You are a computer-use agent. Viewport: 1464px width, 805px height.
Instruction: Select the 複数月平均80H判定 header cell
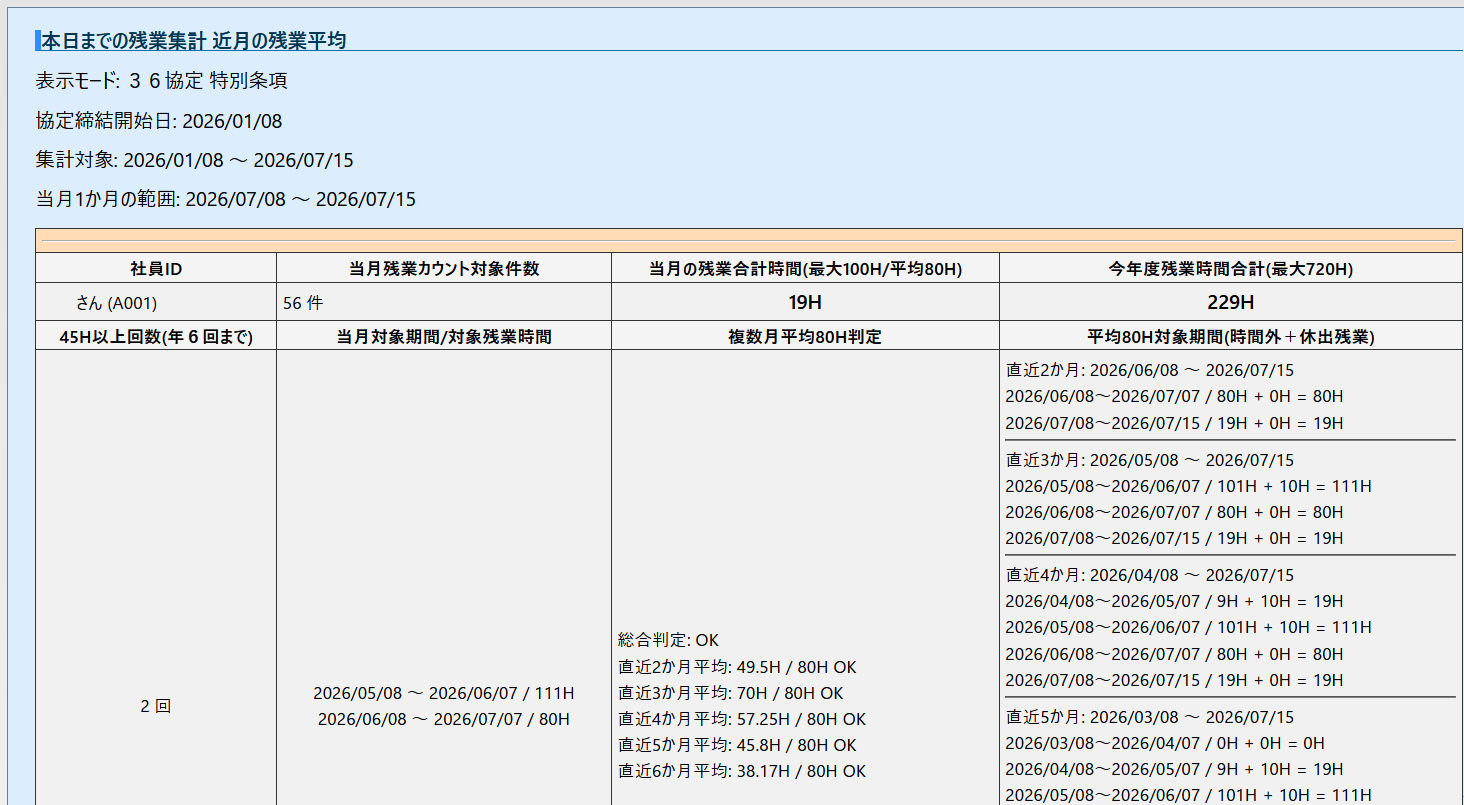coord(805,337)
